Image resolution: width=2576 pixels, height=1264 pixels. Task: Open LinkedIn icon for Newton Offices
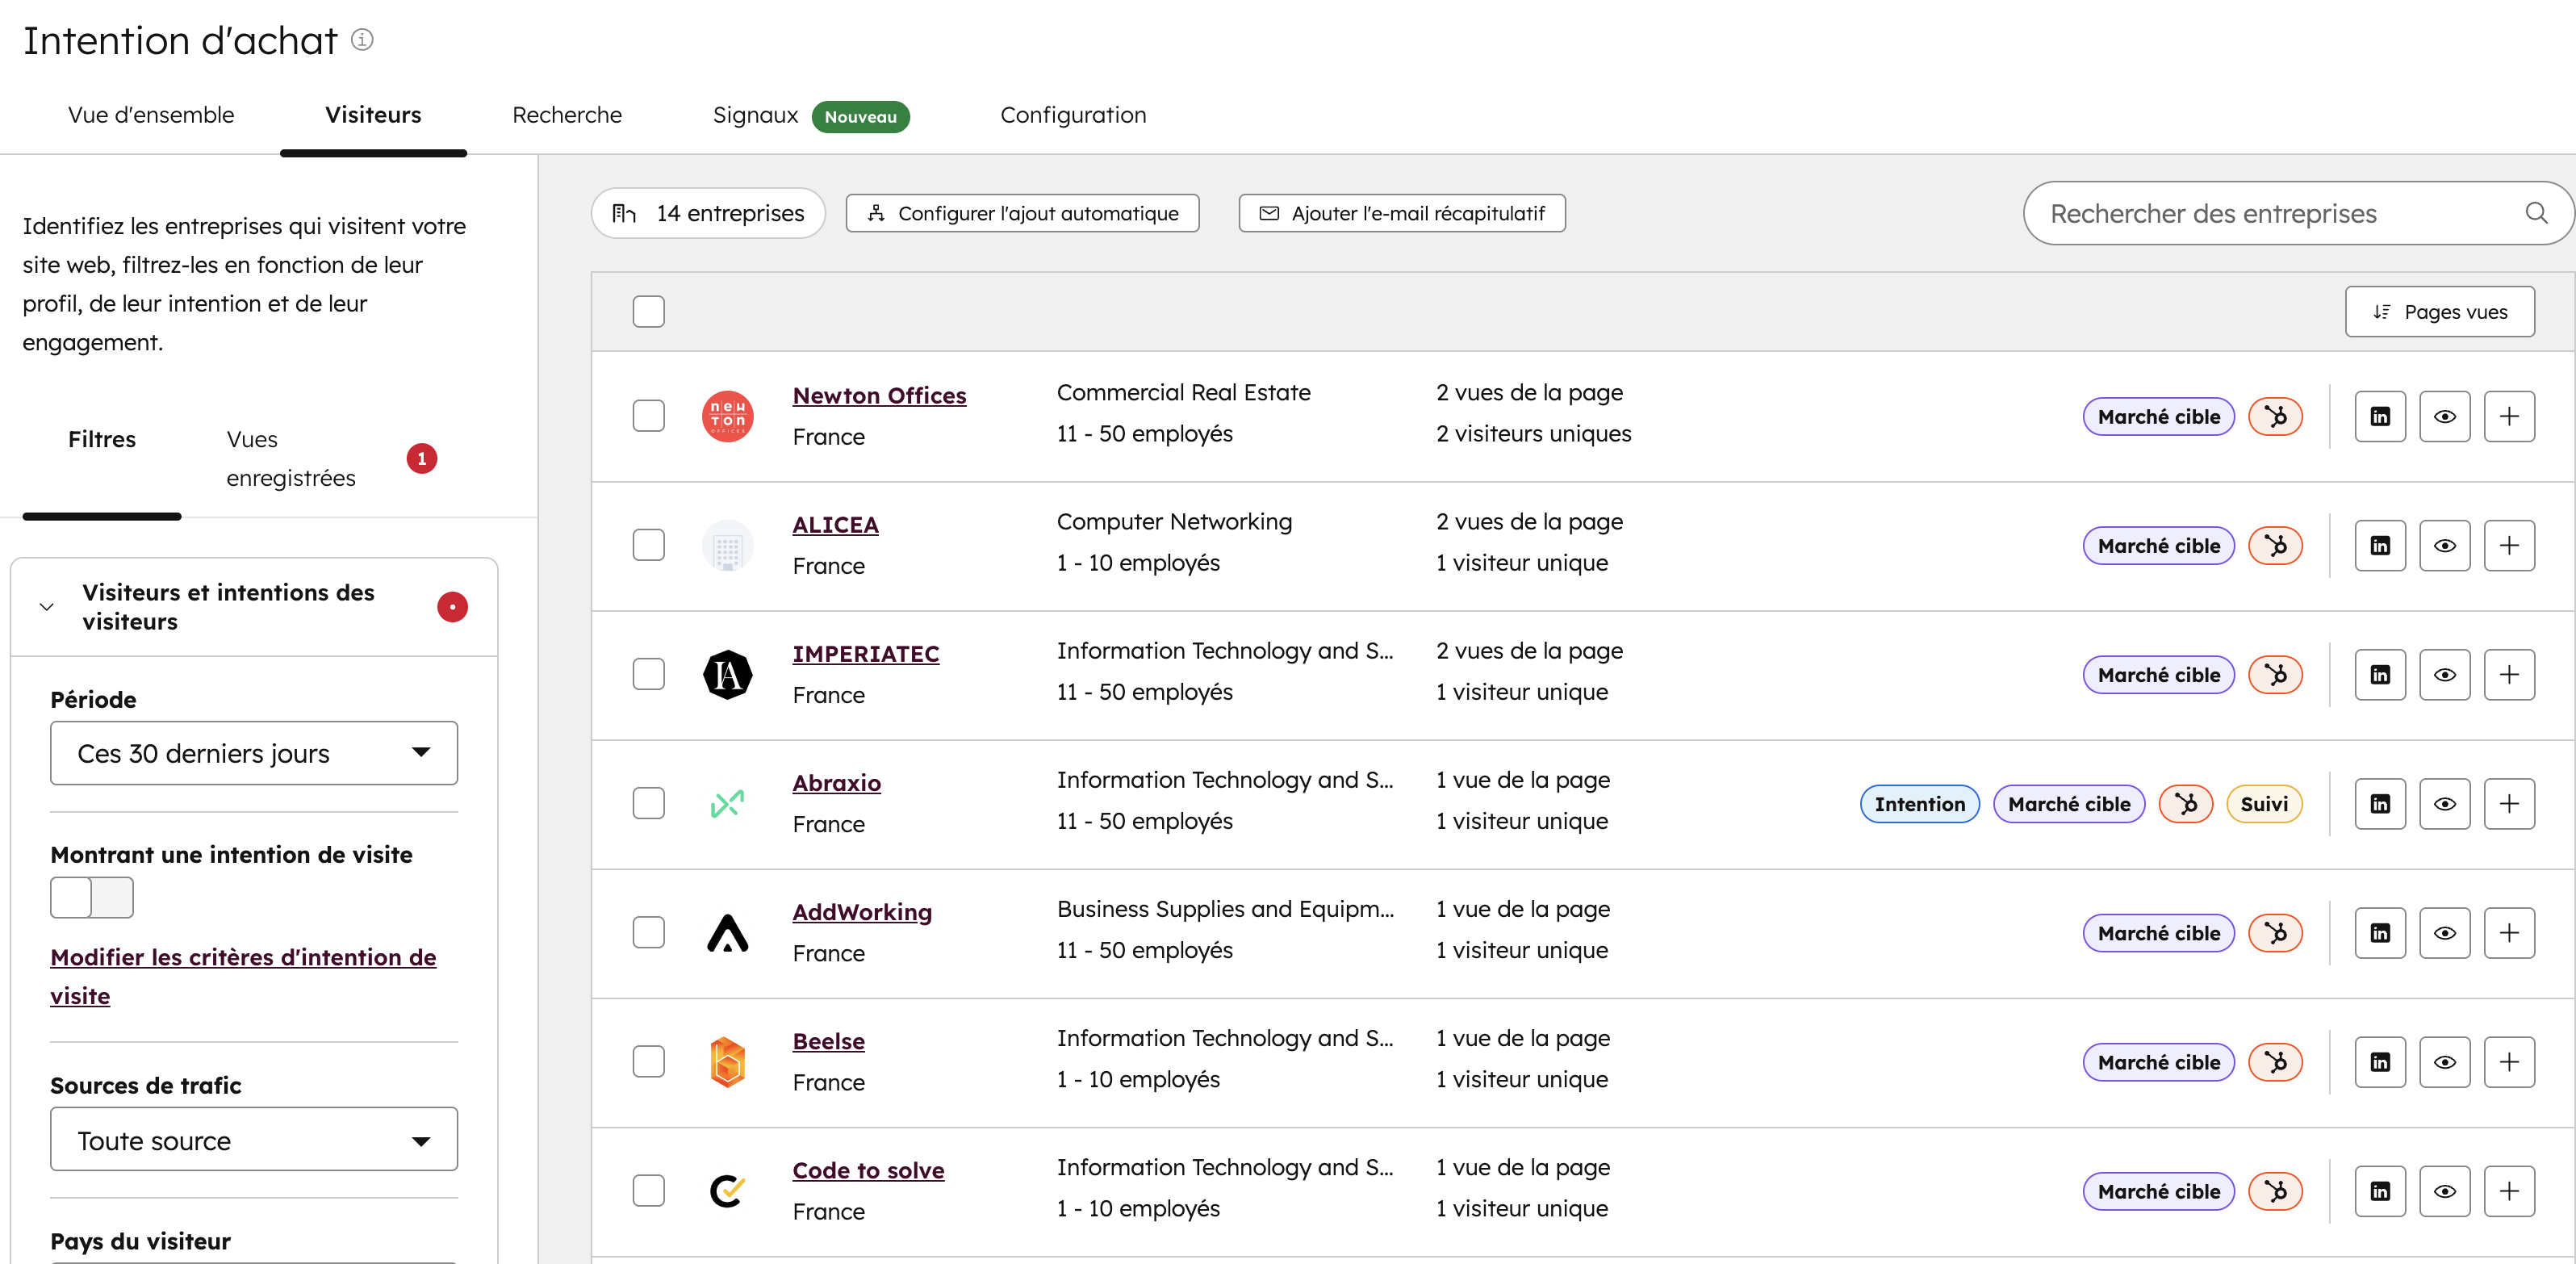pyautogui.click(x=2379, y=416)
